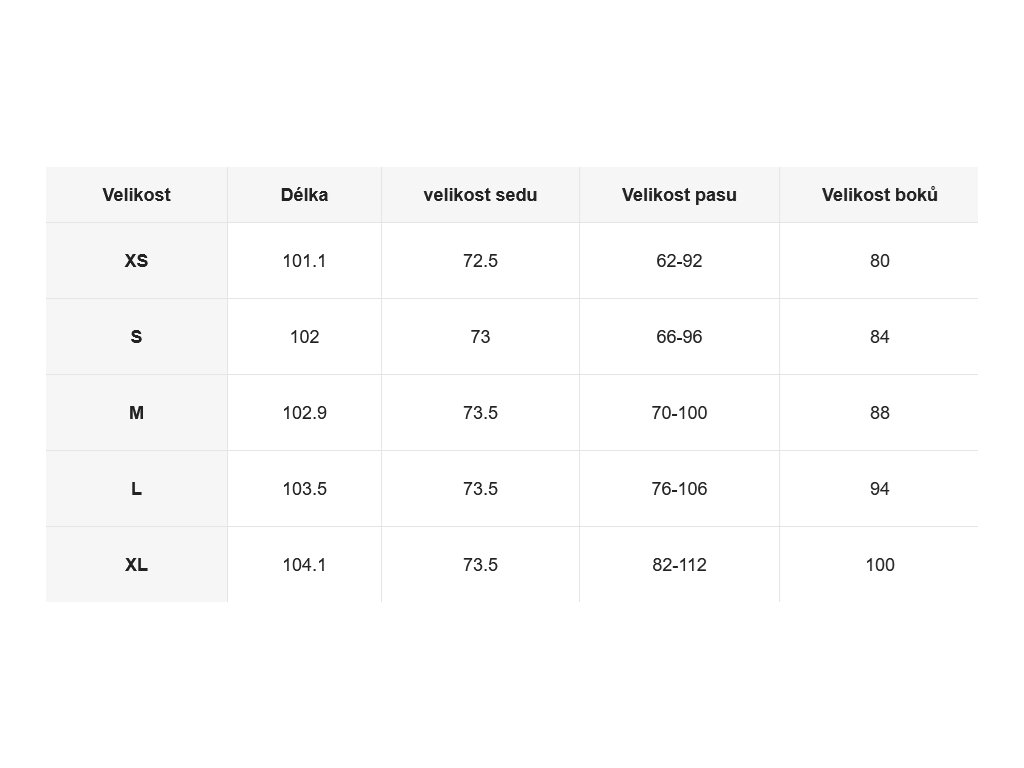Select the 66-96 waist range cell
Image resolution: width=1024 pixels, height=768 pixels.
click(679, 336)
